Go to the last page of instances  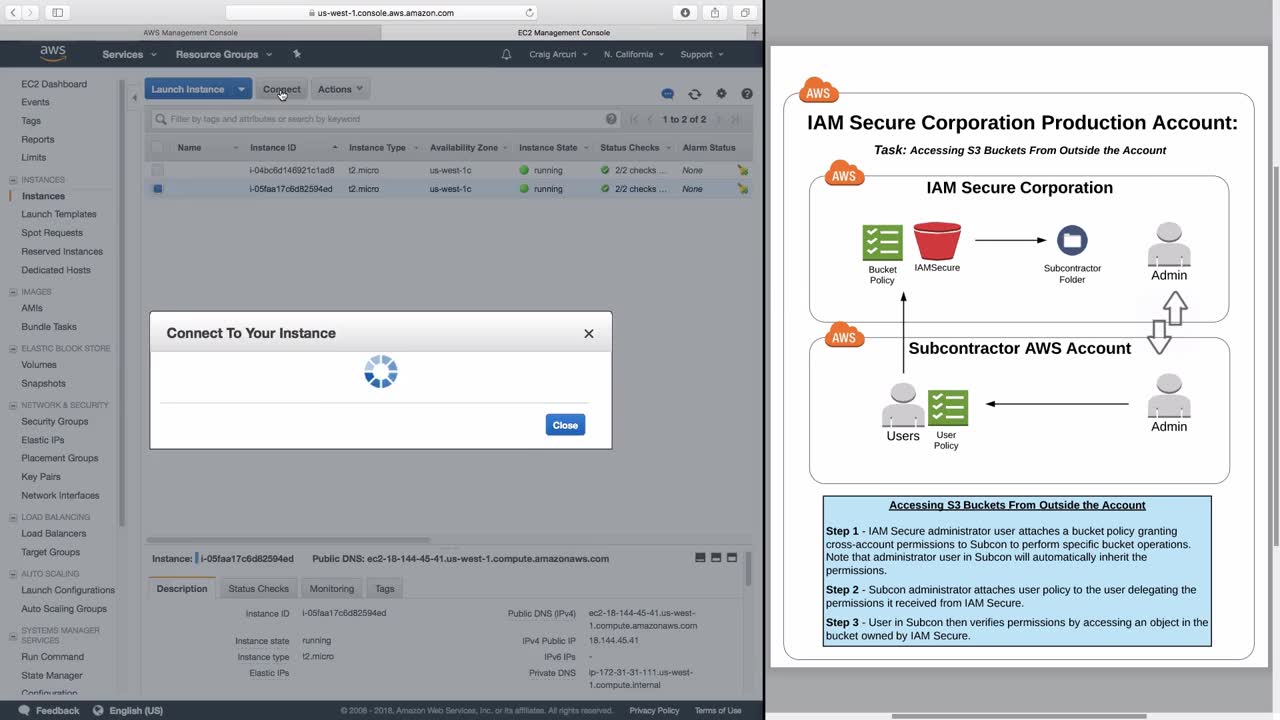[x=735, y=119]
